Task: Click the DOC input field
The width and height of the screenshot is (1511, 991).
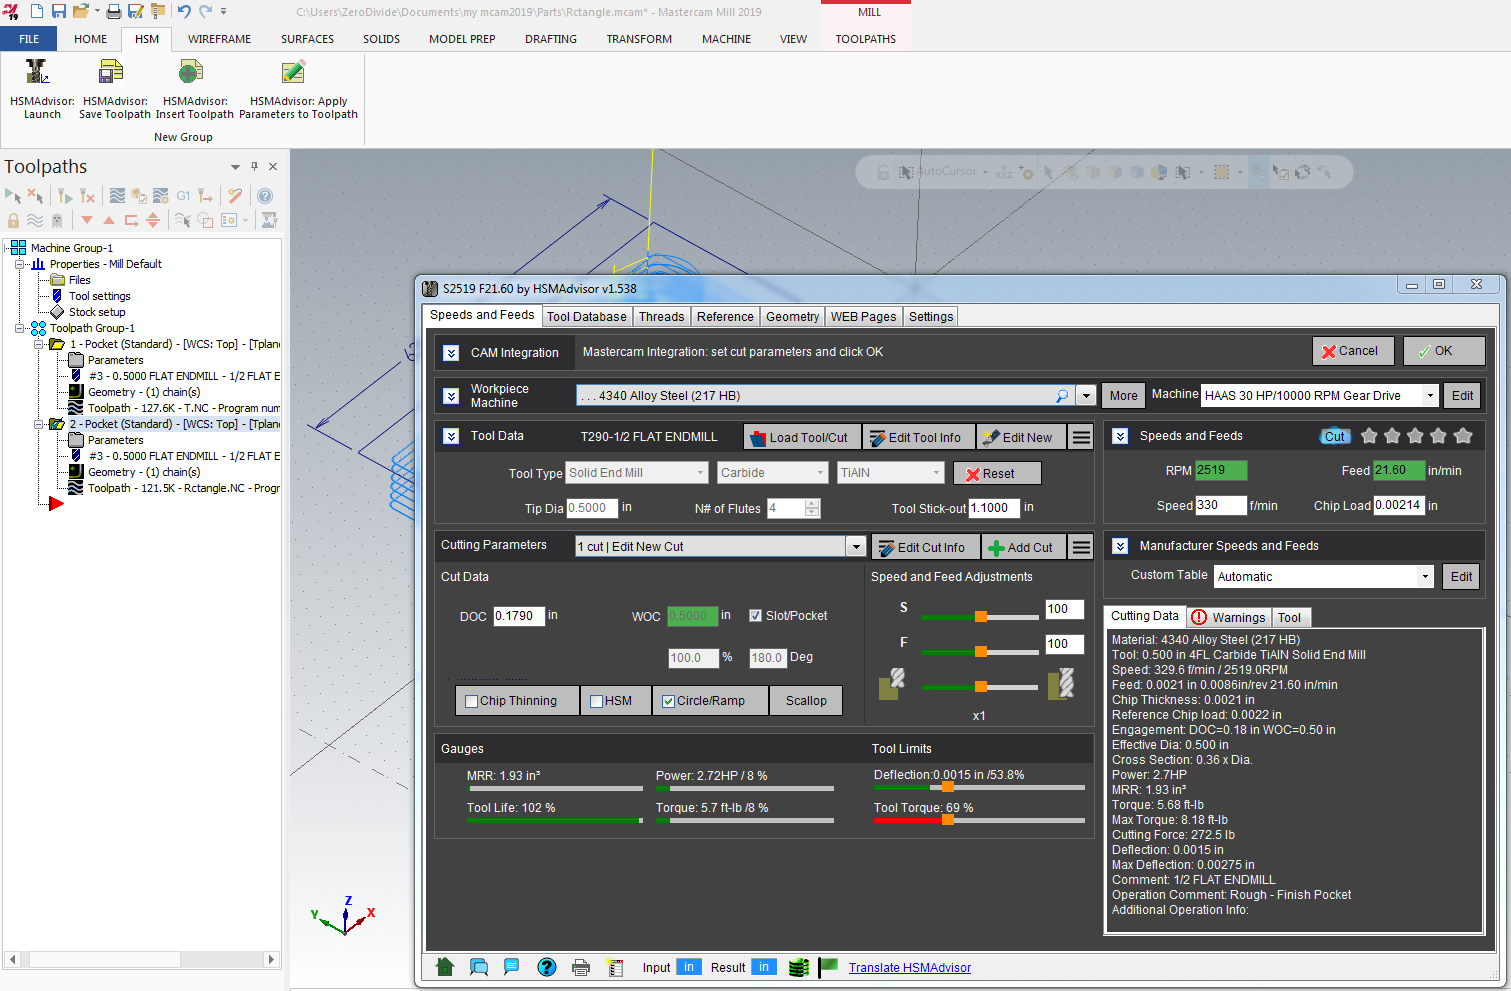Action: [x=518, y=616]
